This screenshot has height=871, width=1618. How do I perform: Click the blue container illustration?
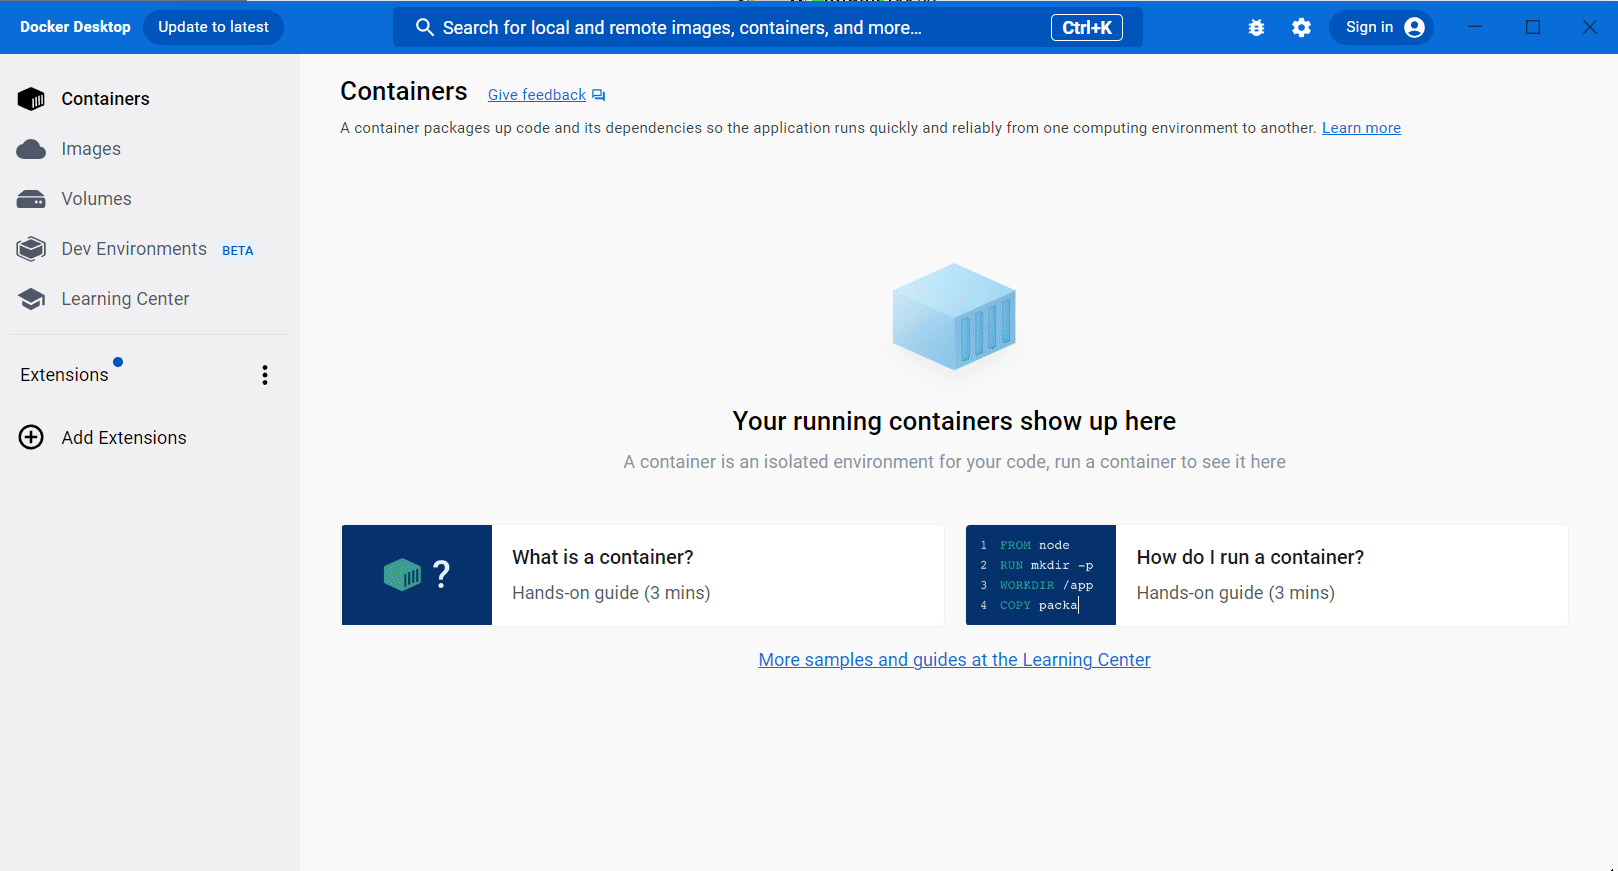coord(954,317)
